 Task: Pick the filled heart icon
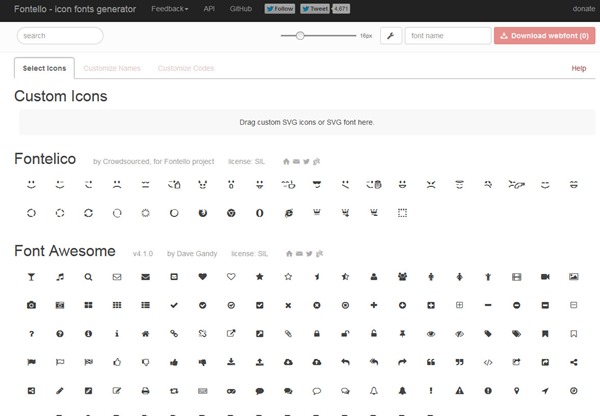pos(203,275)
